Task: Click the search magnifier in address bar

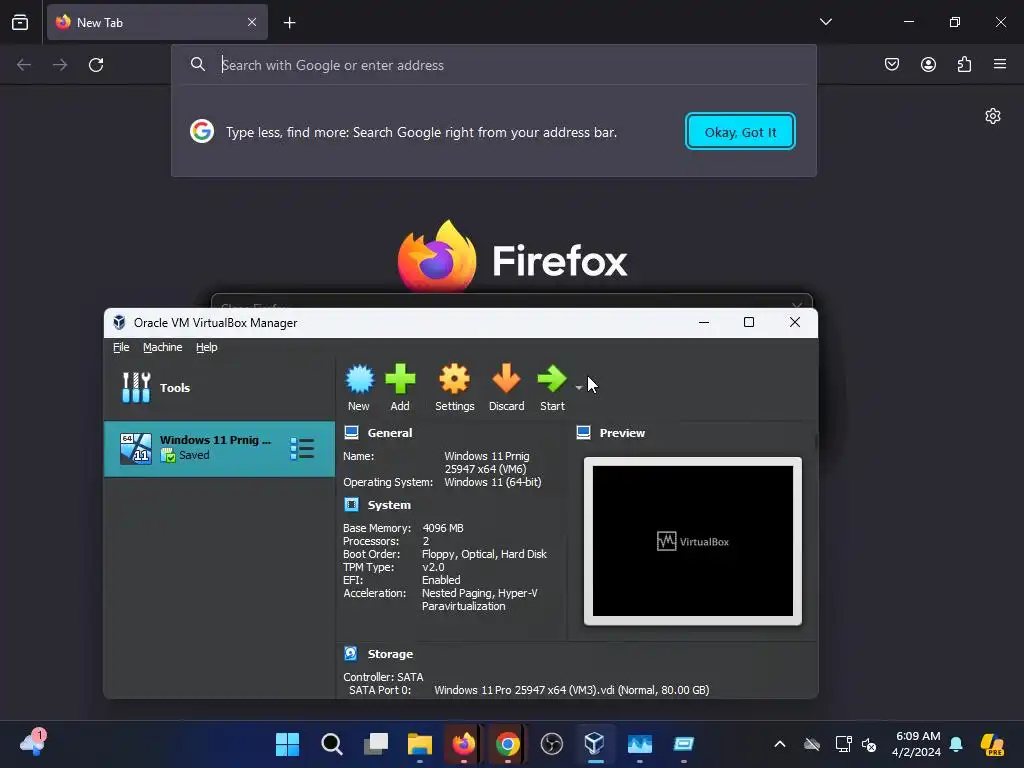Action: [x=198, y=64]
